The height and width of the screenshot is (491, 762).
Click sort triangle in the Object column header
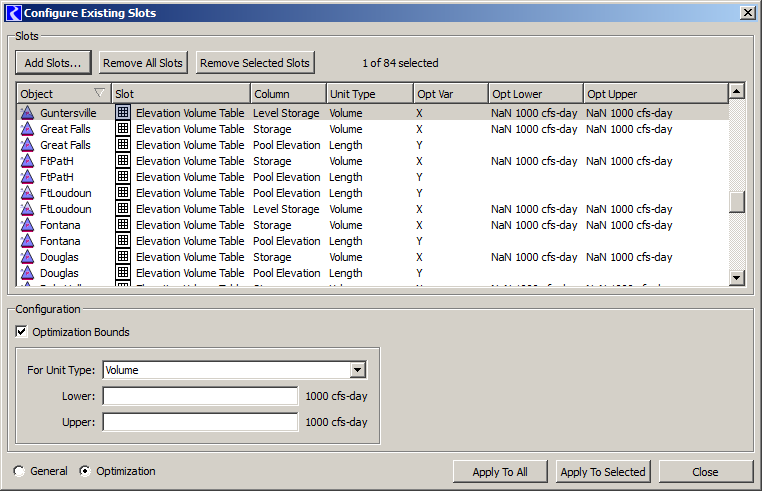pos(99,92)
